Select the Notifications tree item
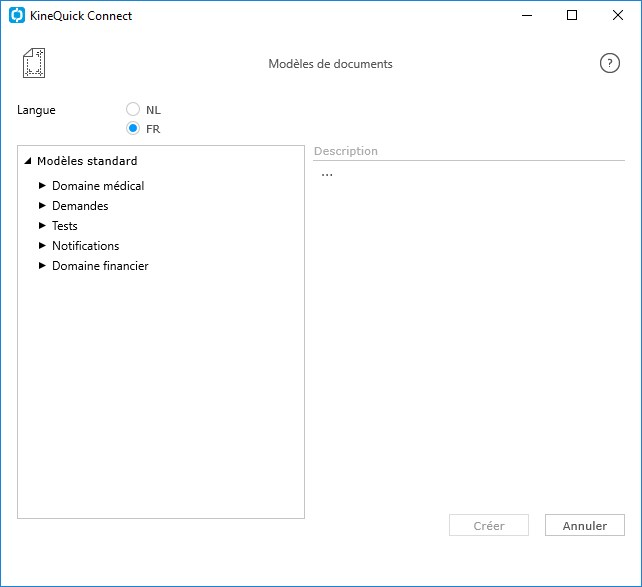This screenshot has height=587, width=642. coord(86,246)
